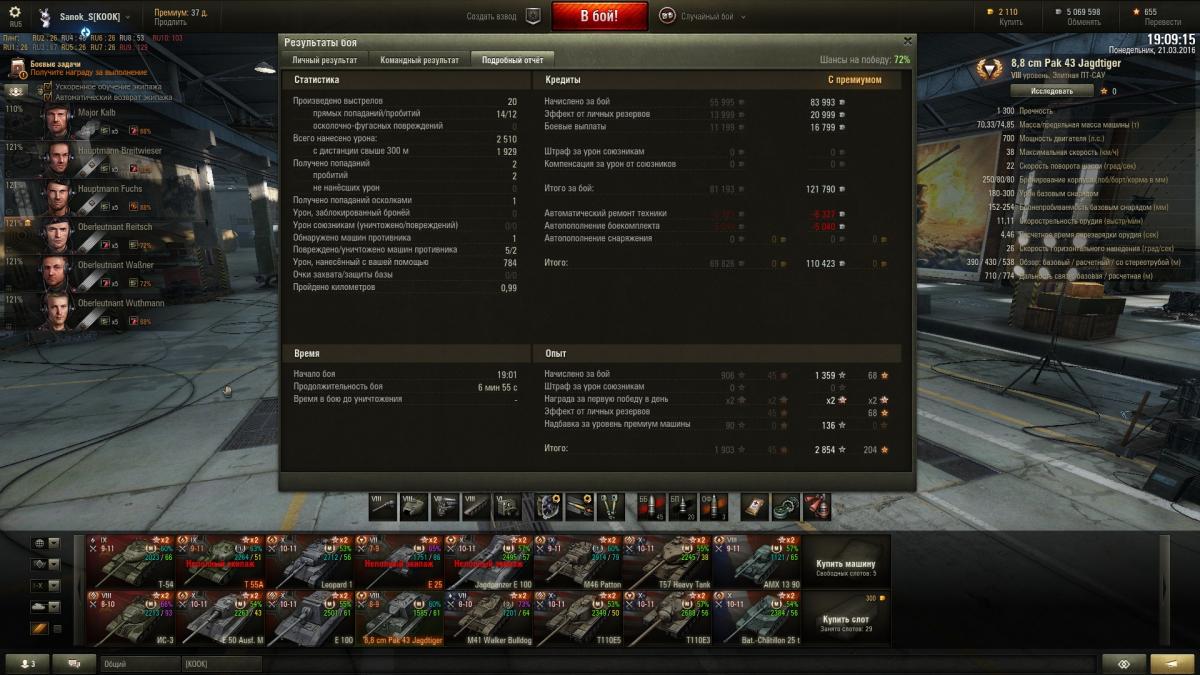1200x675 pixels.
Task: Toggle the favorites filter checkbox in carousel
Action: pos(56,629)
